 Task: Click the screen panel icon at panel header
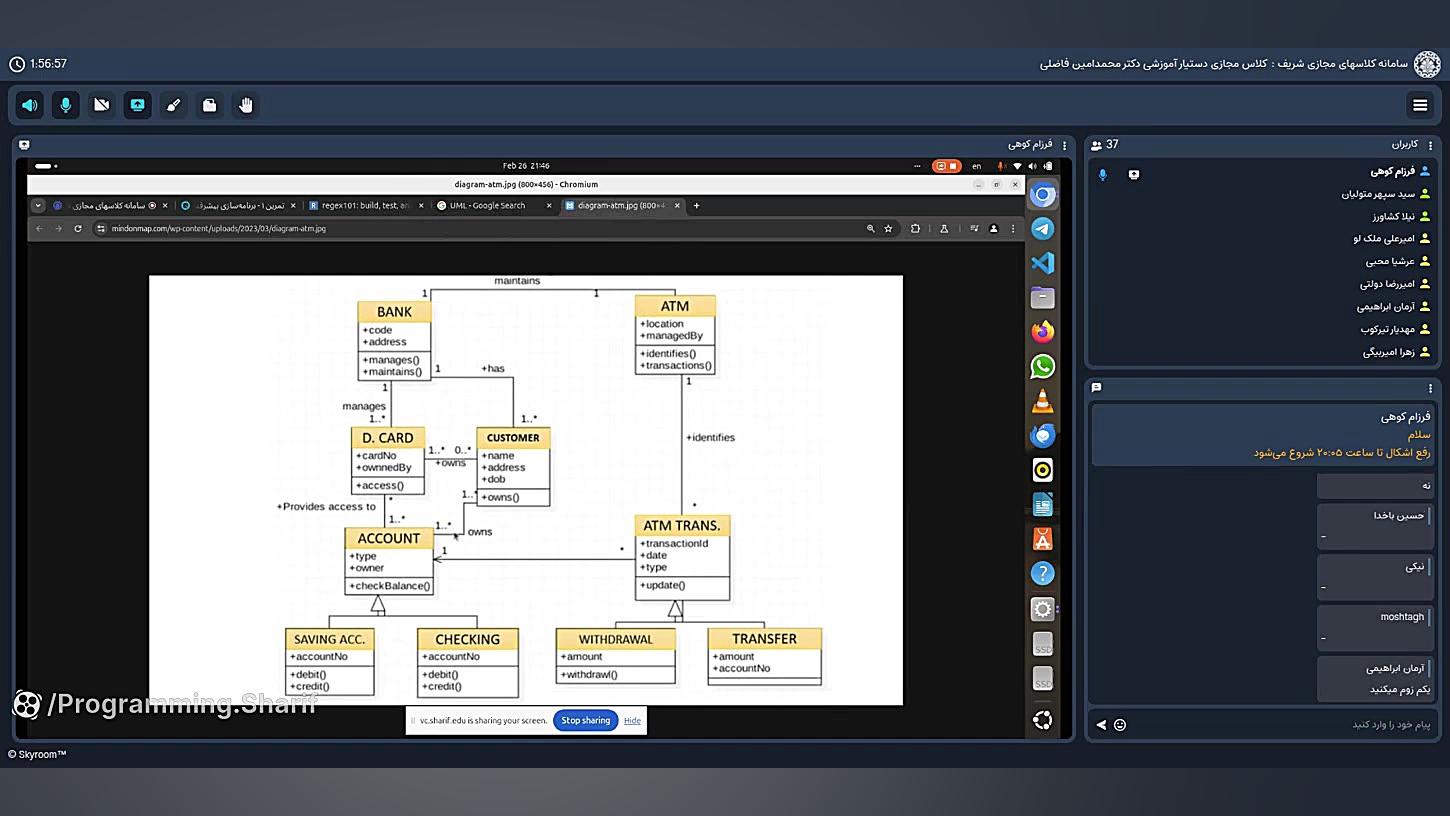[24, 145]
